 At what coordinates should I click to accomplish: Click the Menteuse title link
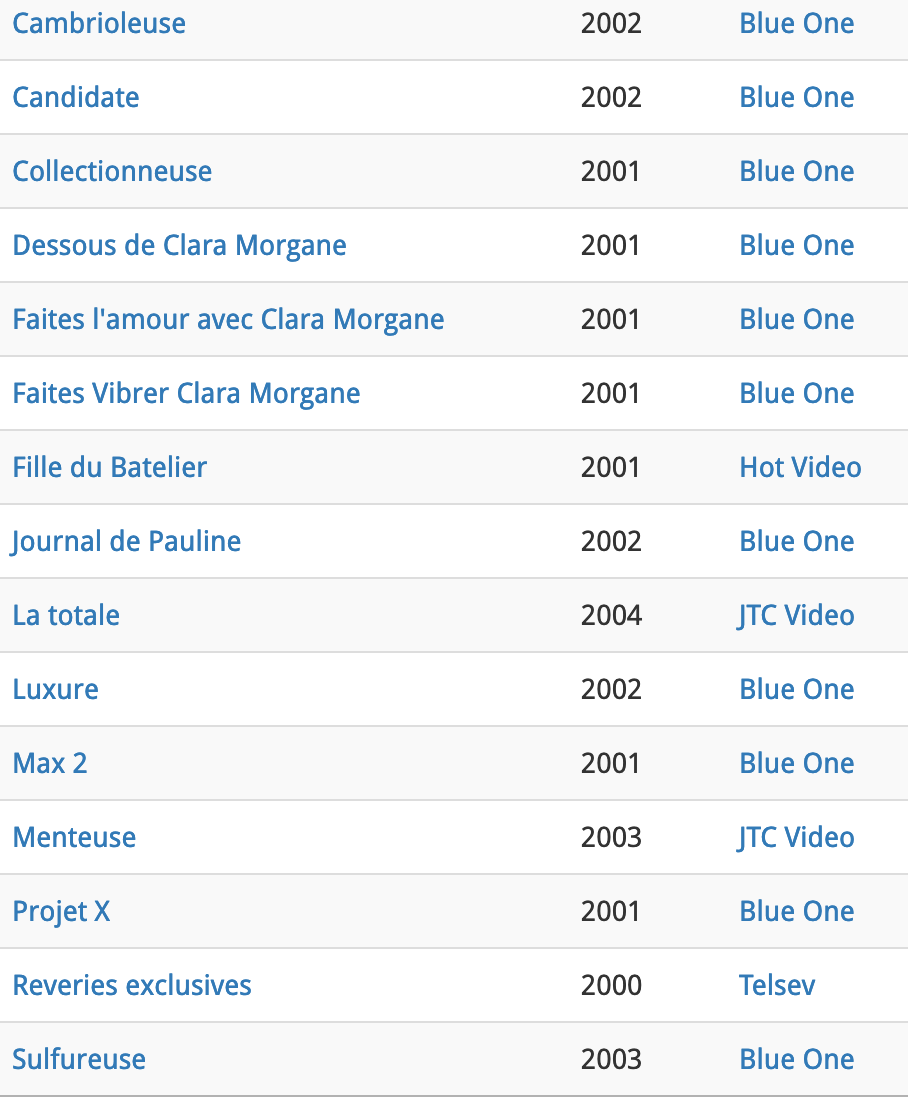tap(74, 837)
